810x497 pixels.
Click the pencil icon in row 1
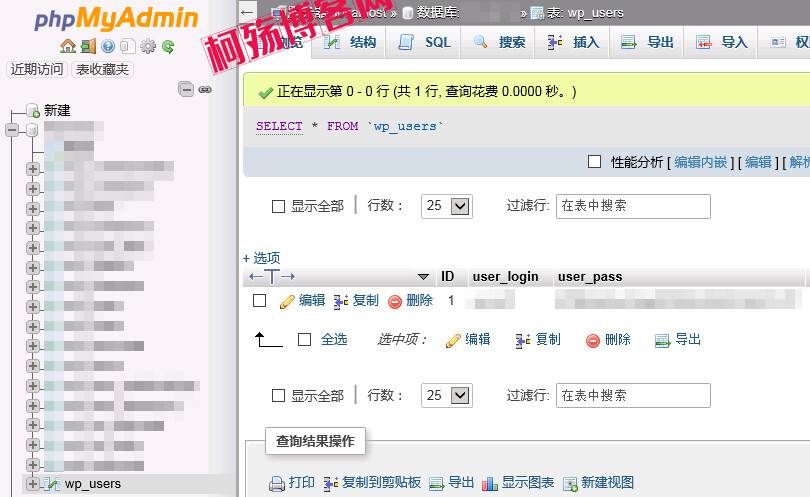287,301
